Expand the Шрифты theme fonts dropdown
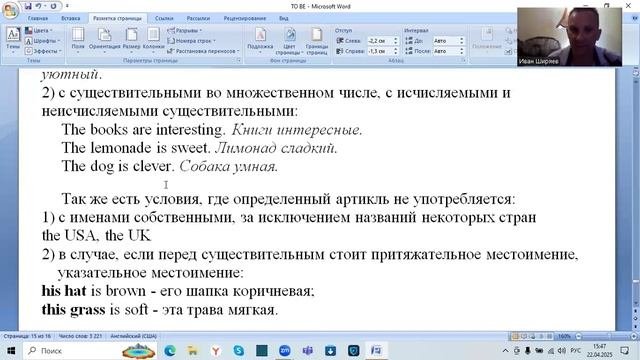 (42, 41)
